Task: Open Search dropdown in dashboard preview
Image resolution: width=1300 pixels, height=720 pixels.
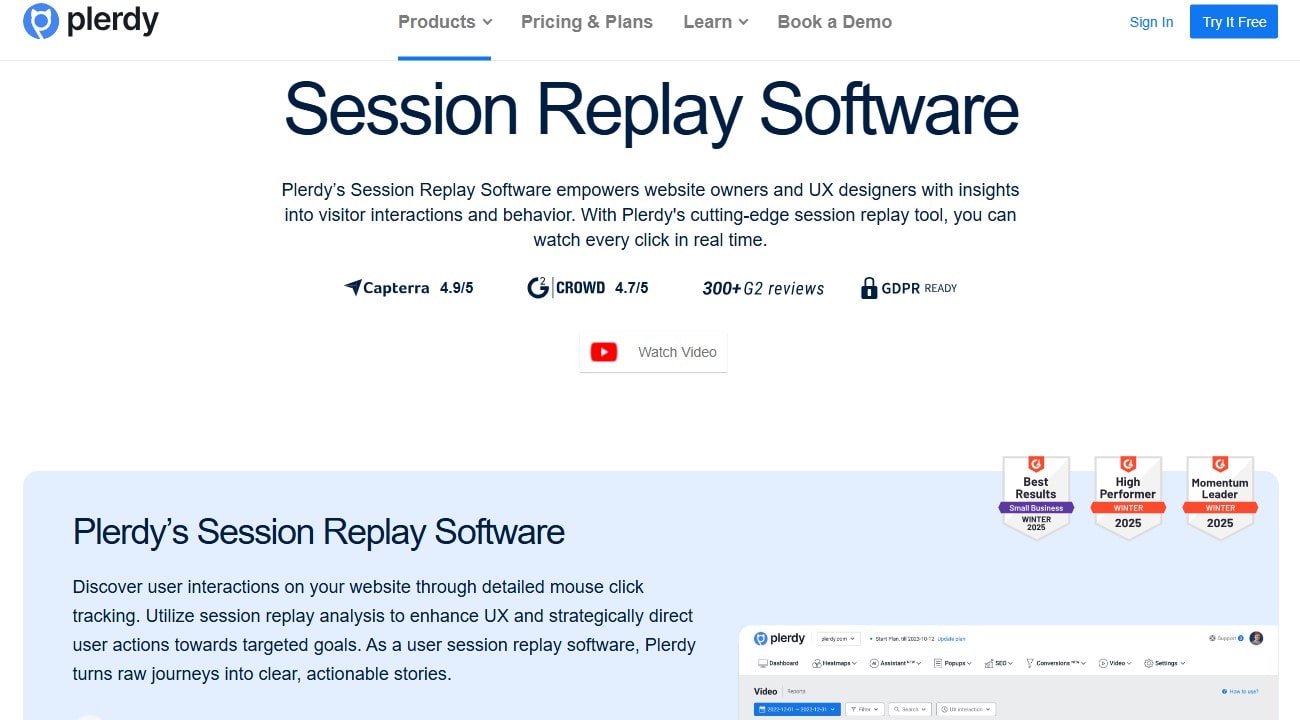Action: coord(910,709)
